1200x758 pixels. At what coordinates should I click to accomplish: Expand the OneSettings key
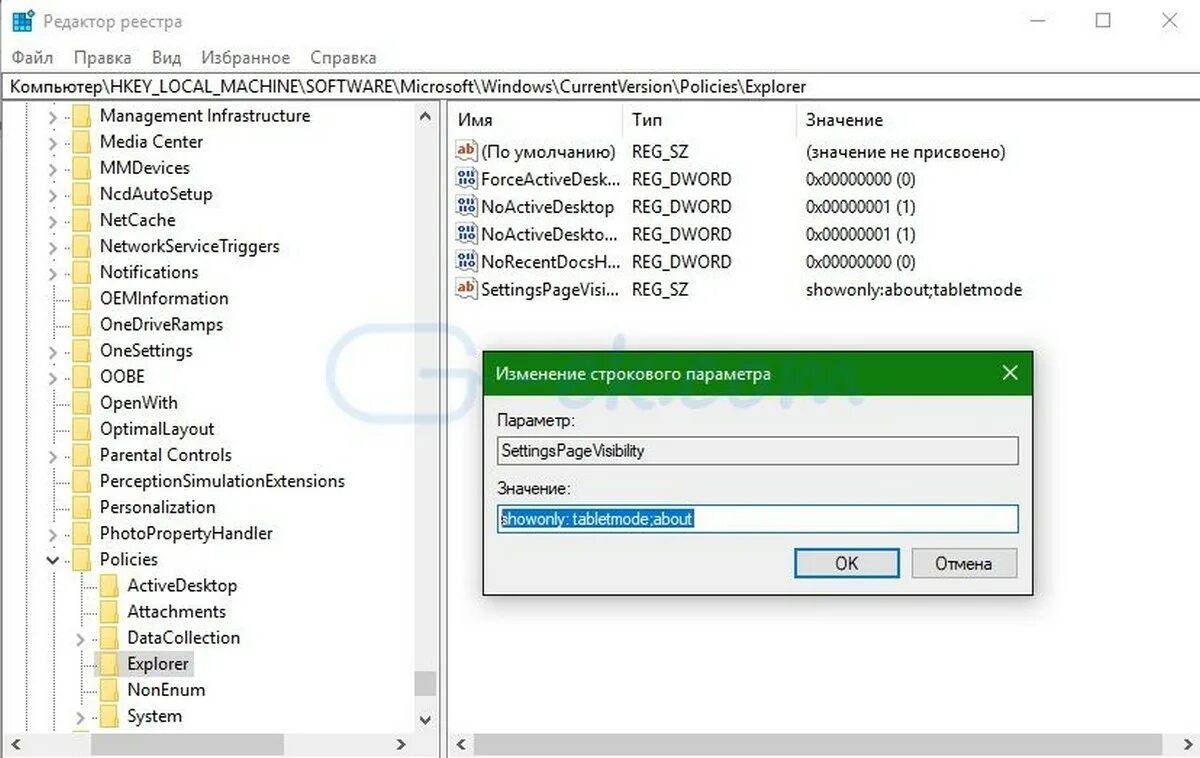(53, 351)
